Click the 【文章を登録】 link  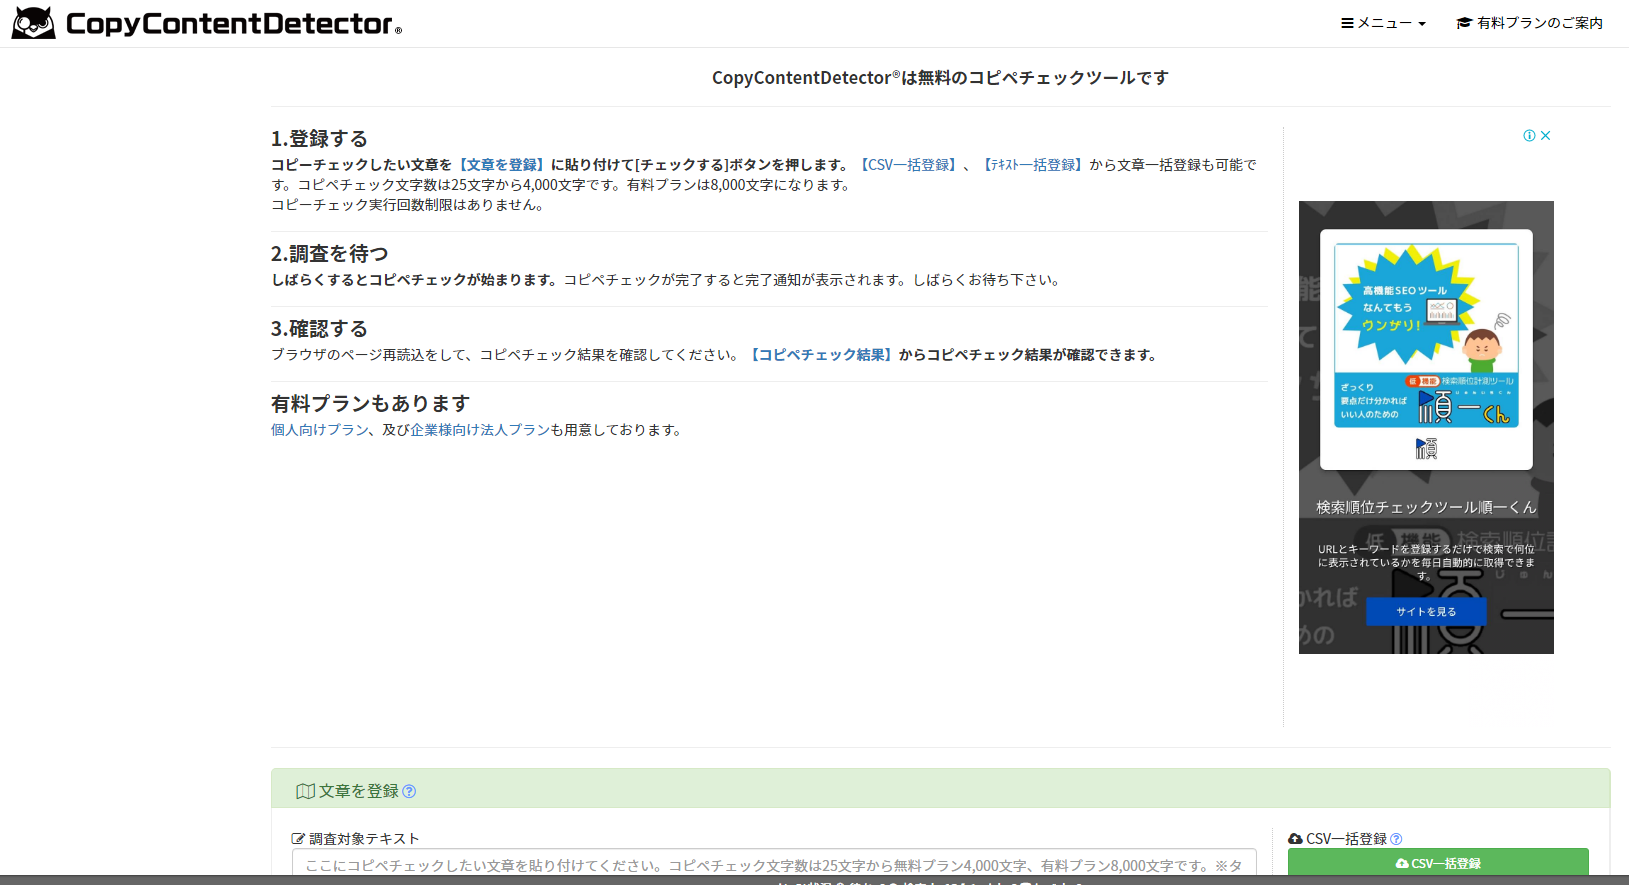[501, 165]
